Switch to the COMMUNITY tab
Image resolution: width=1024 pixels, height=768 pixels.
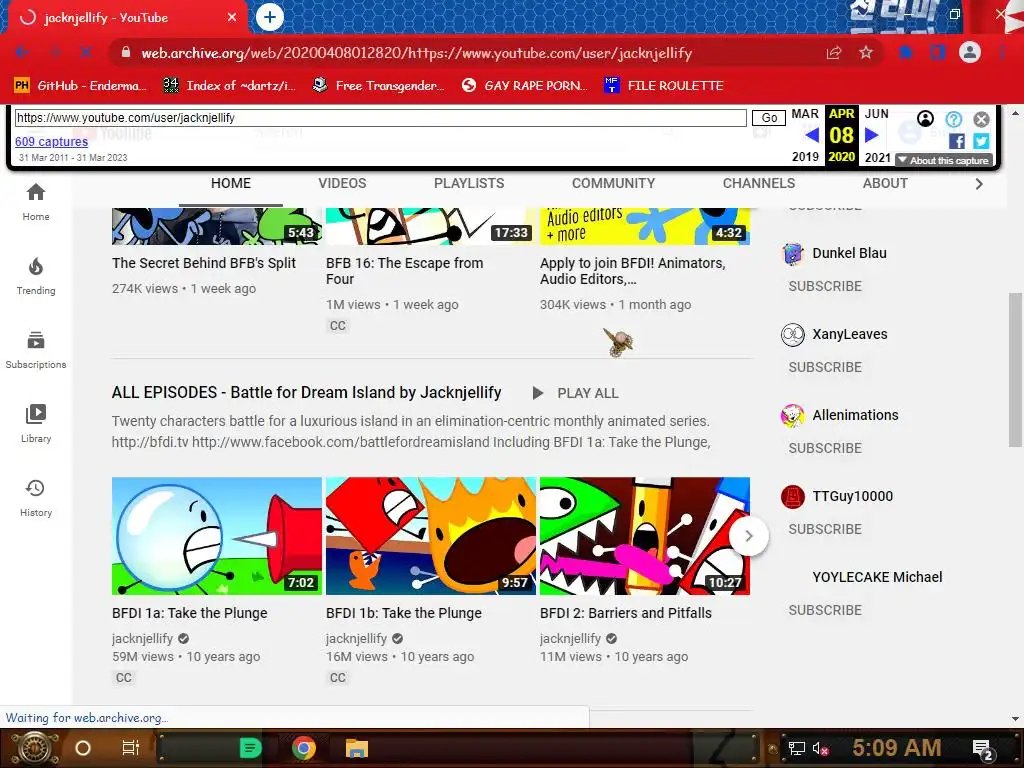pos(613,184)
